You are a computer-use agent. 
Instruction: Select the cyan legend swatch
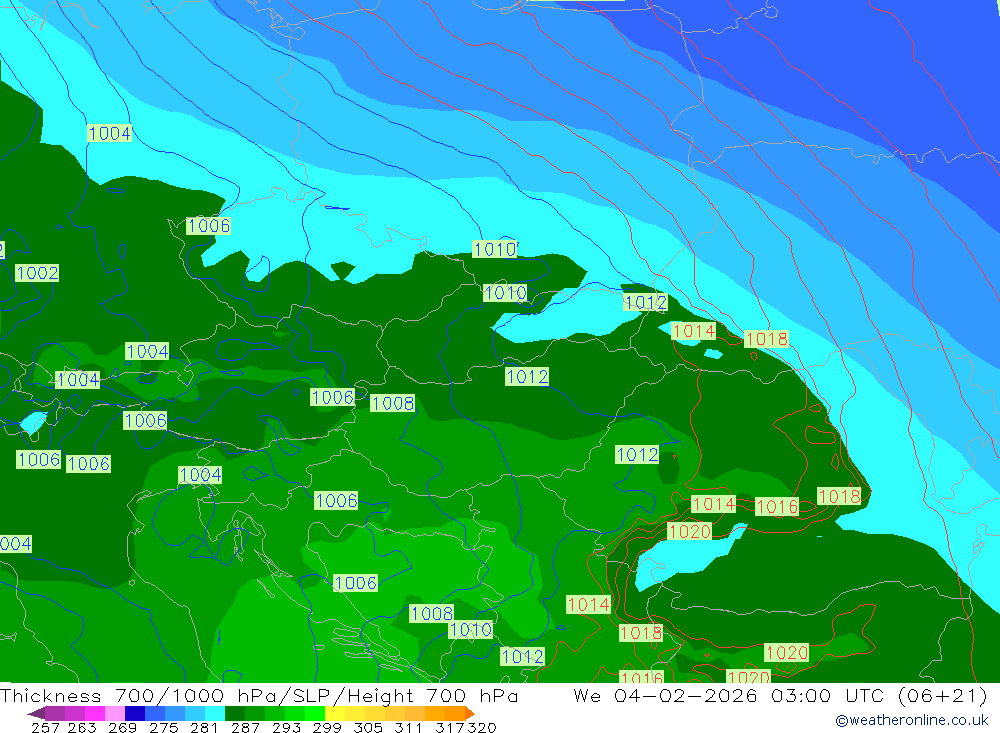point(213,713)
